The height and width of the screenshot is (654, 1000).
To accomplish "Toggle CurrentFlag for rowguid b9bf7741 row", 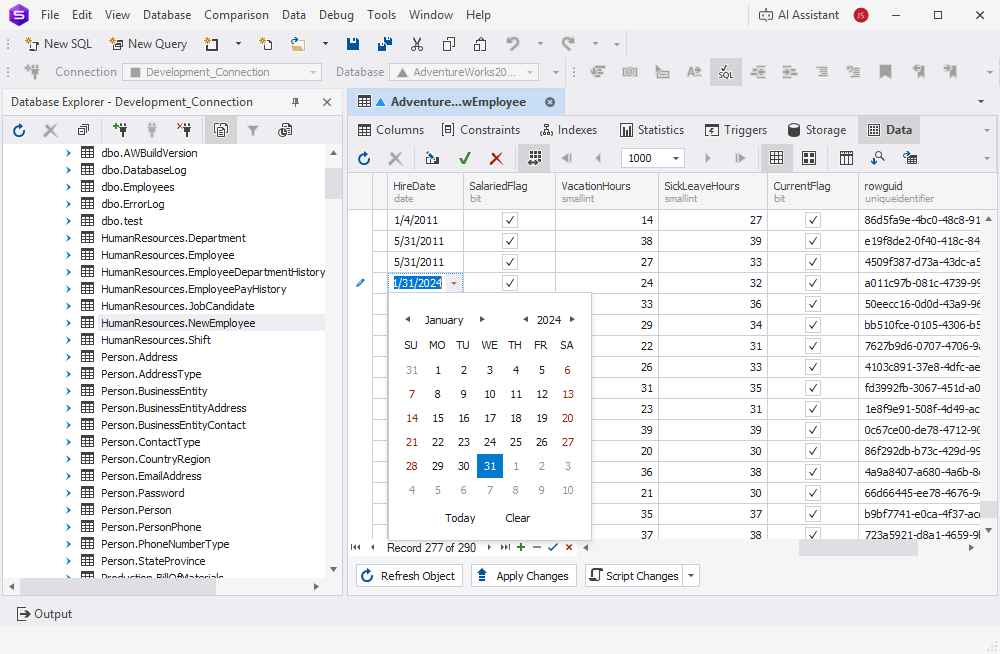I will coord(812,514).
